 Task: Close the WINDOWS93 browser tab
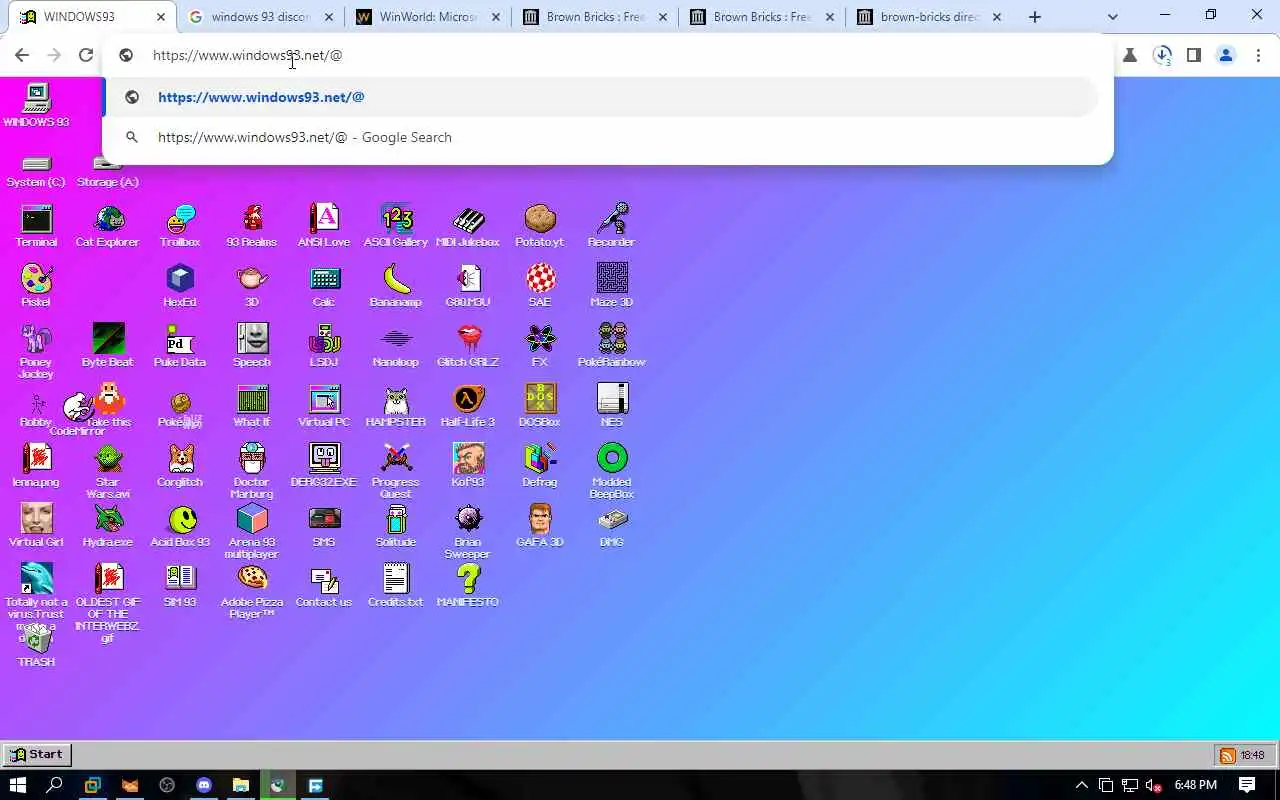160,17
